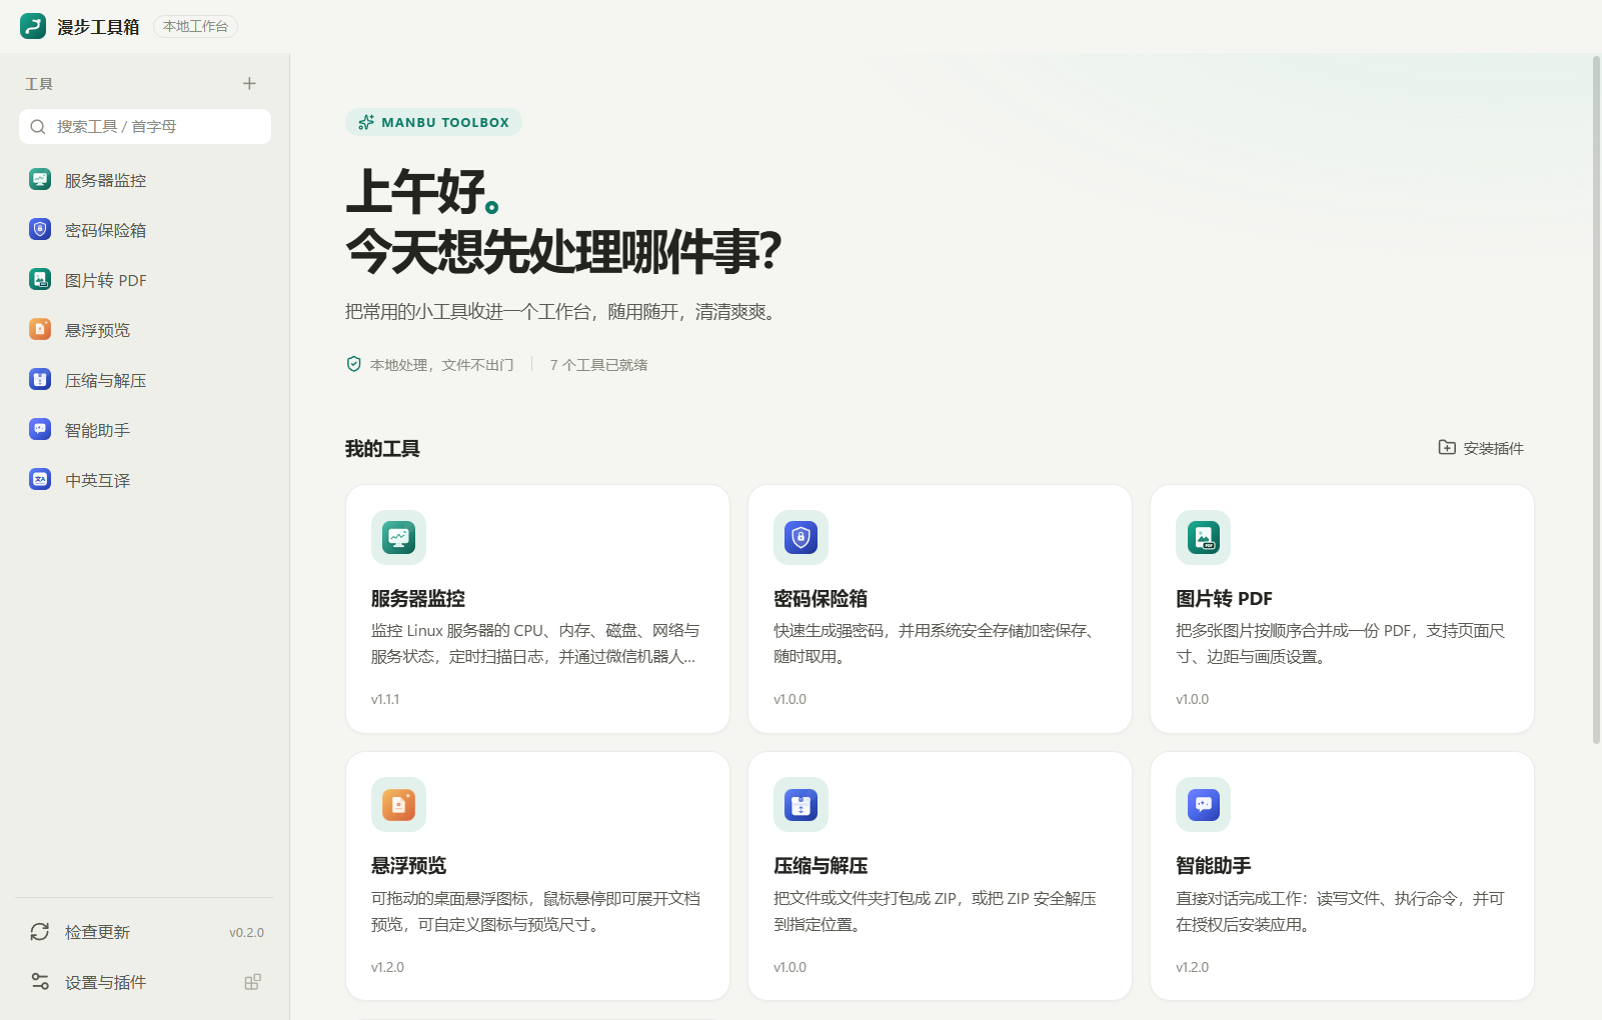1602x1020 pixels.
Task: Open 密码保险箱 sidebar icon
Action: 40,230
